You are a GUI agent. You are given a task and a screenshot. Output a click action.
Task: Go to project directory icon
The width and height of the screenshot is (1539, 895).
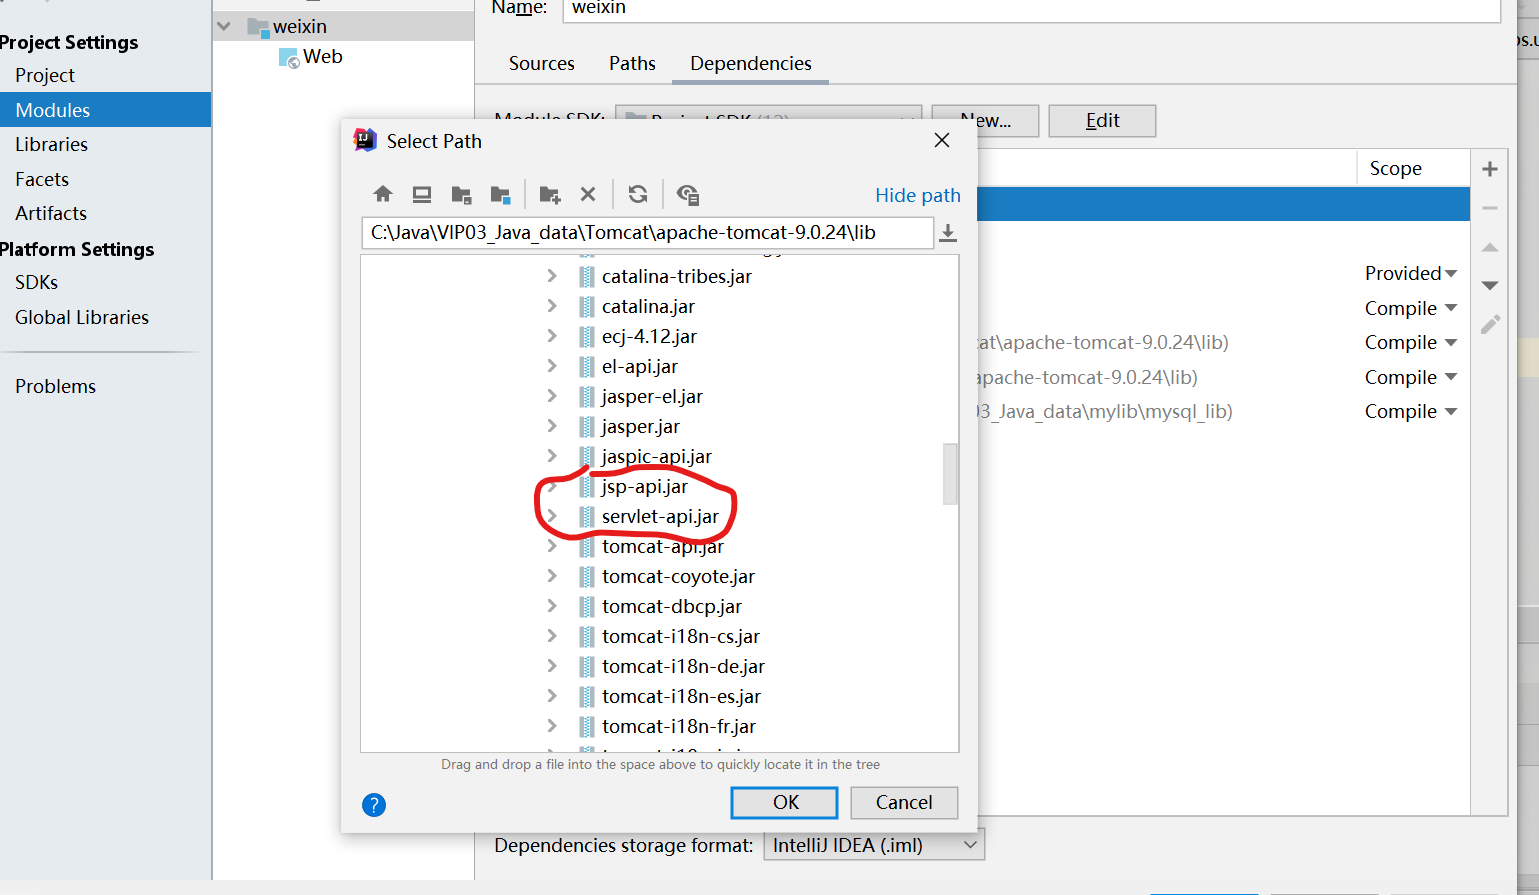coord(461,194)
